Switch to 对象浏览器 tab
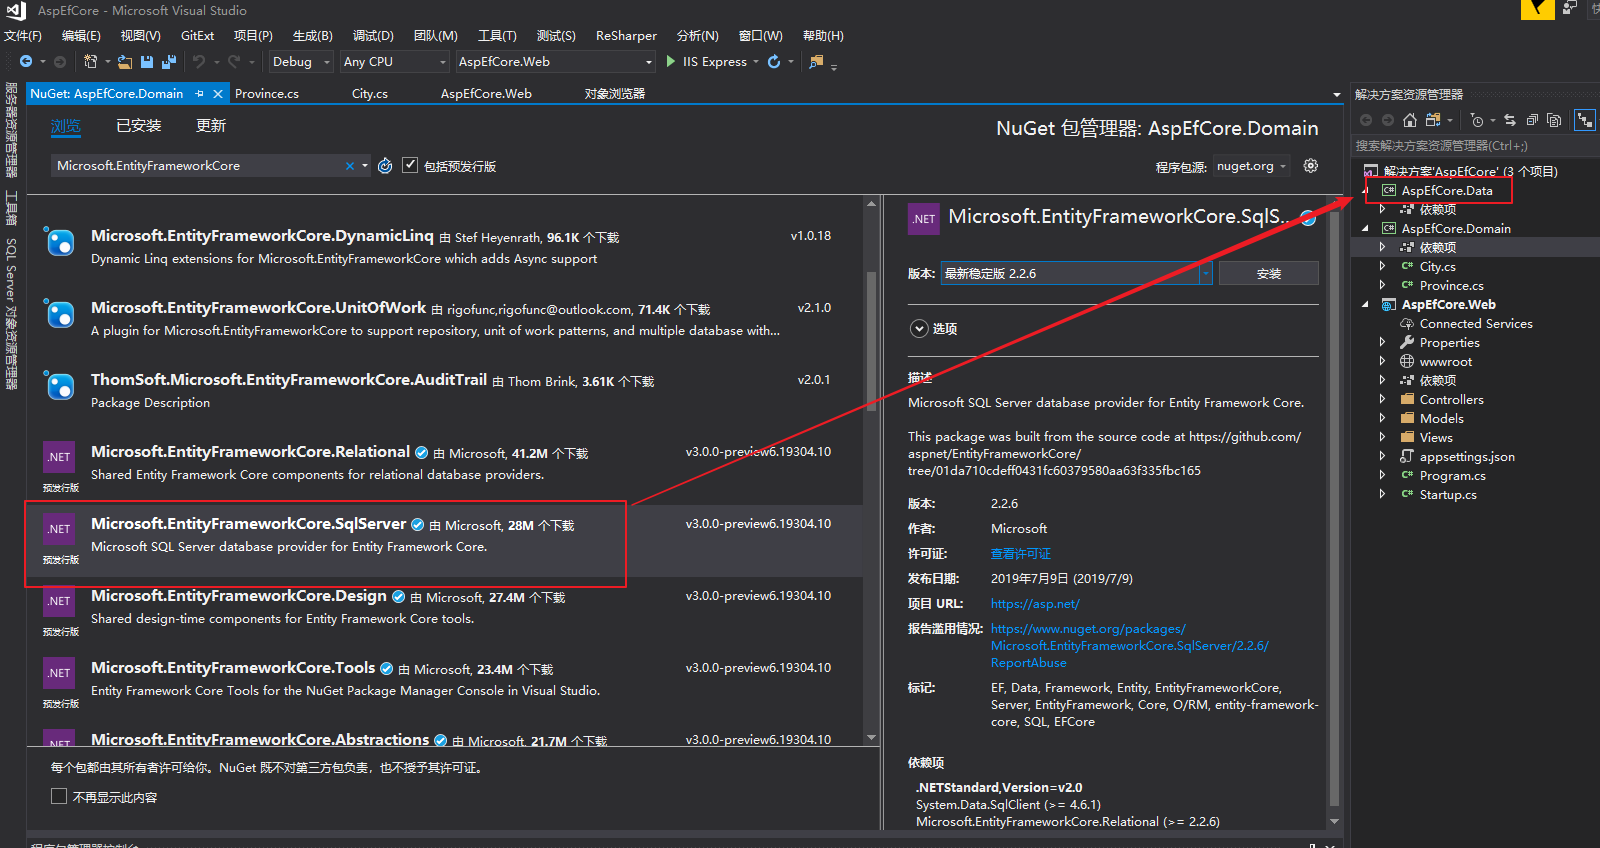Image resolution: width=1600 pixels, height=848 pixels. 615,94
